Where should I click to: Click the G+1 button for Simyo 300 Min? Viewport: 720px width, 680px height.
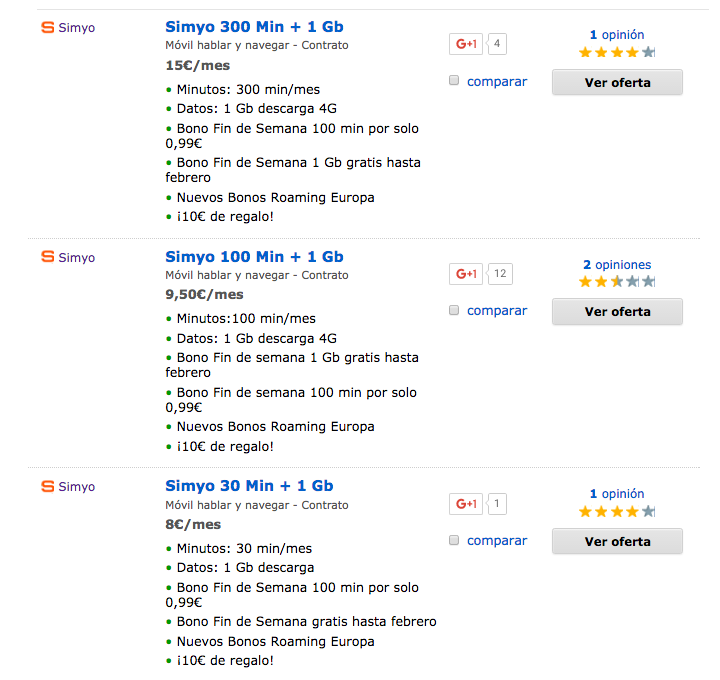(x=466, y=44)
